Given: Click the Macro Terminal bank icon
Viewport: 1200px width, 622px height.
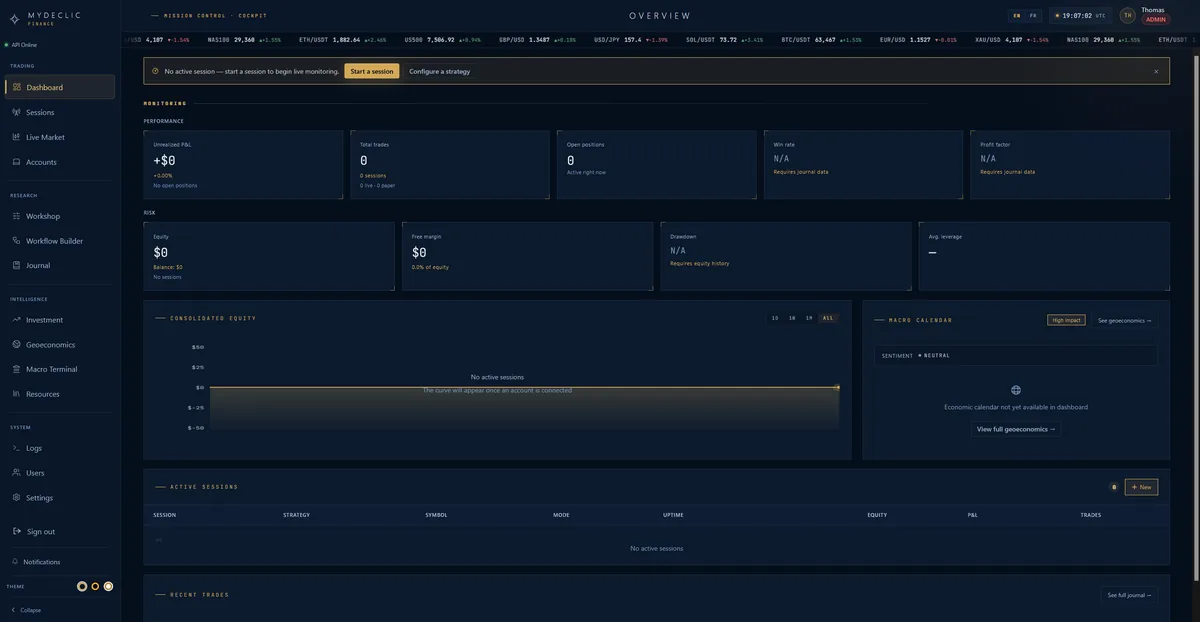Looking at the screenshot, I should (17, 369).
